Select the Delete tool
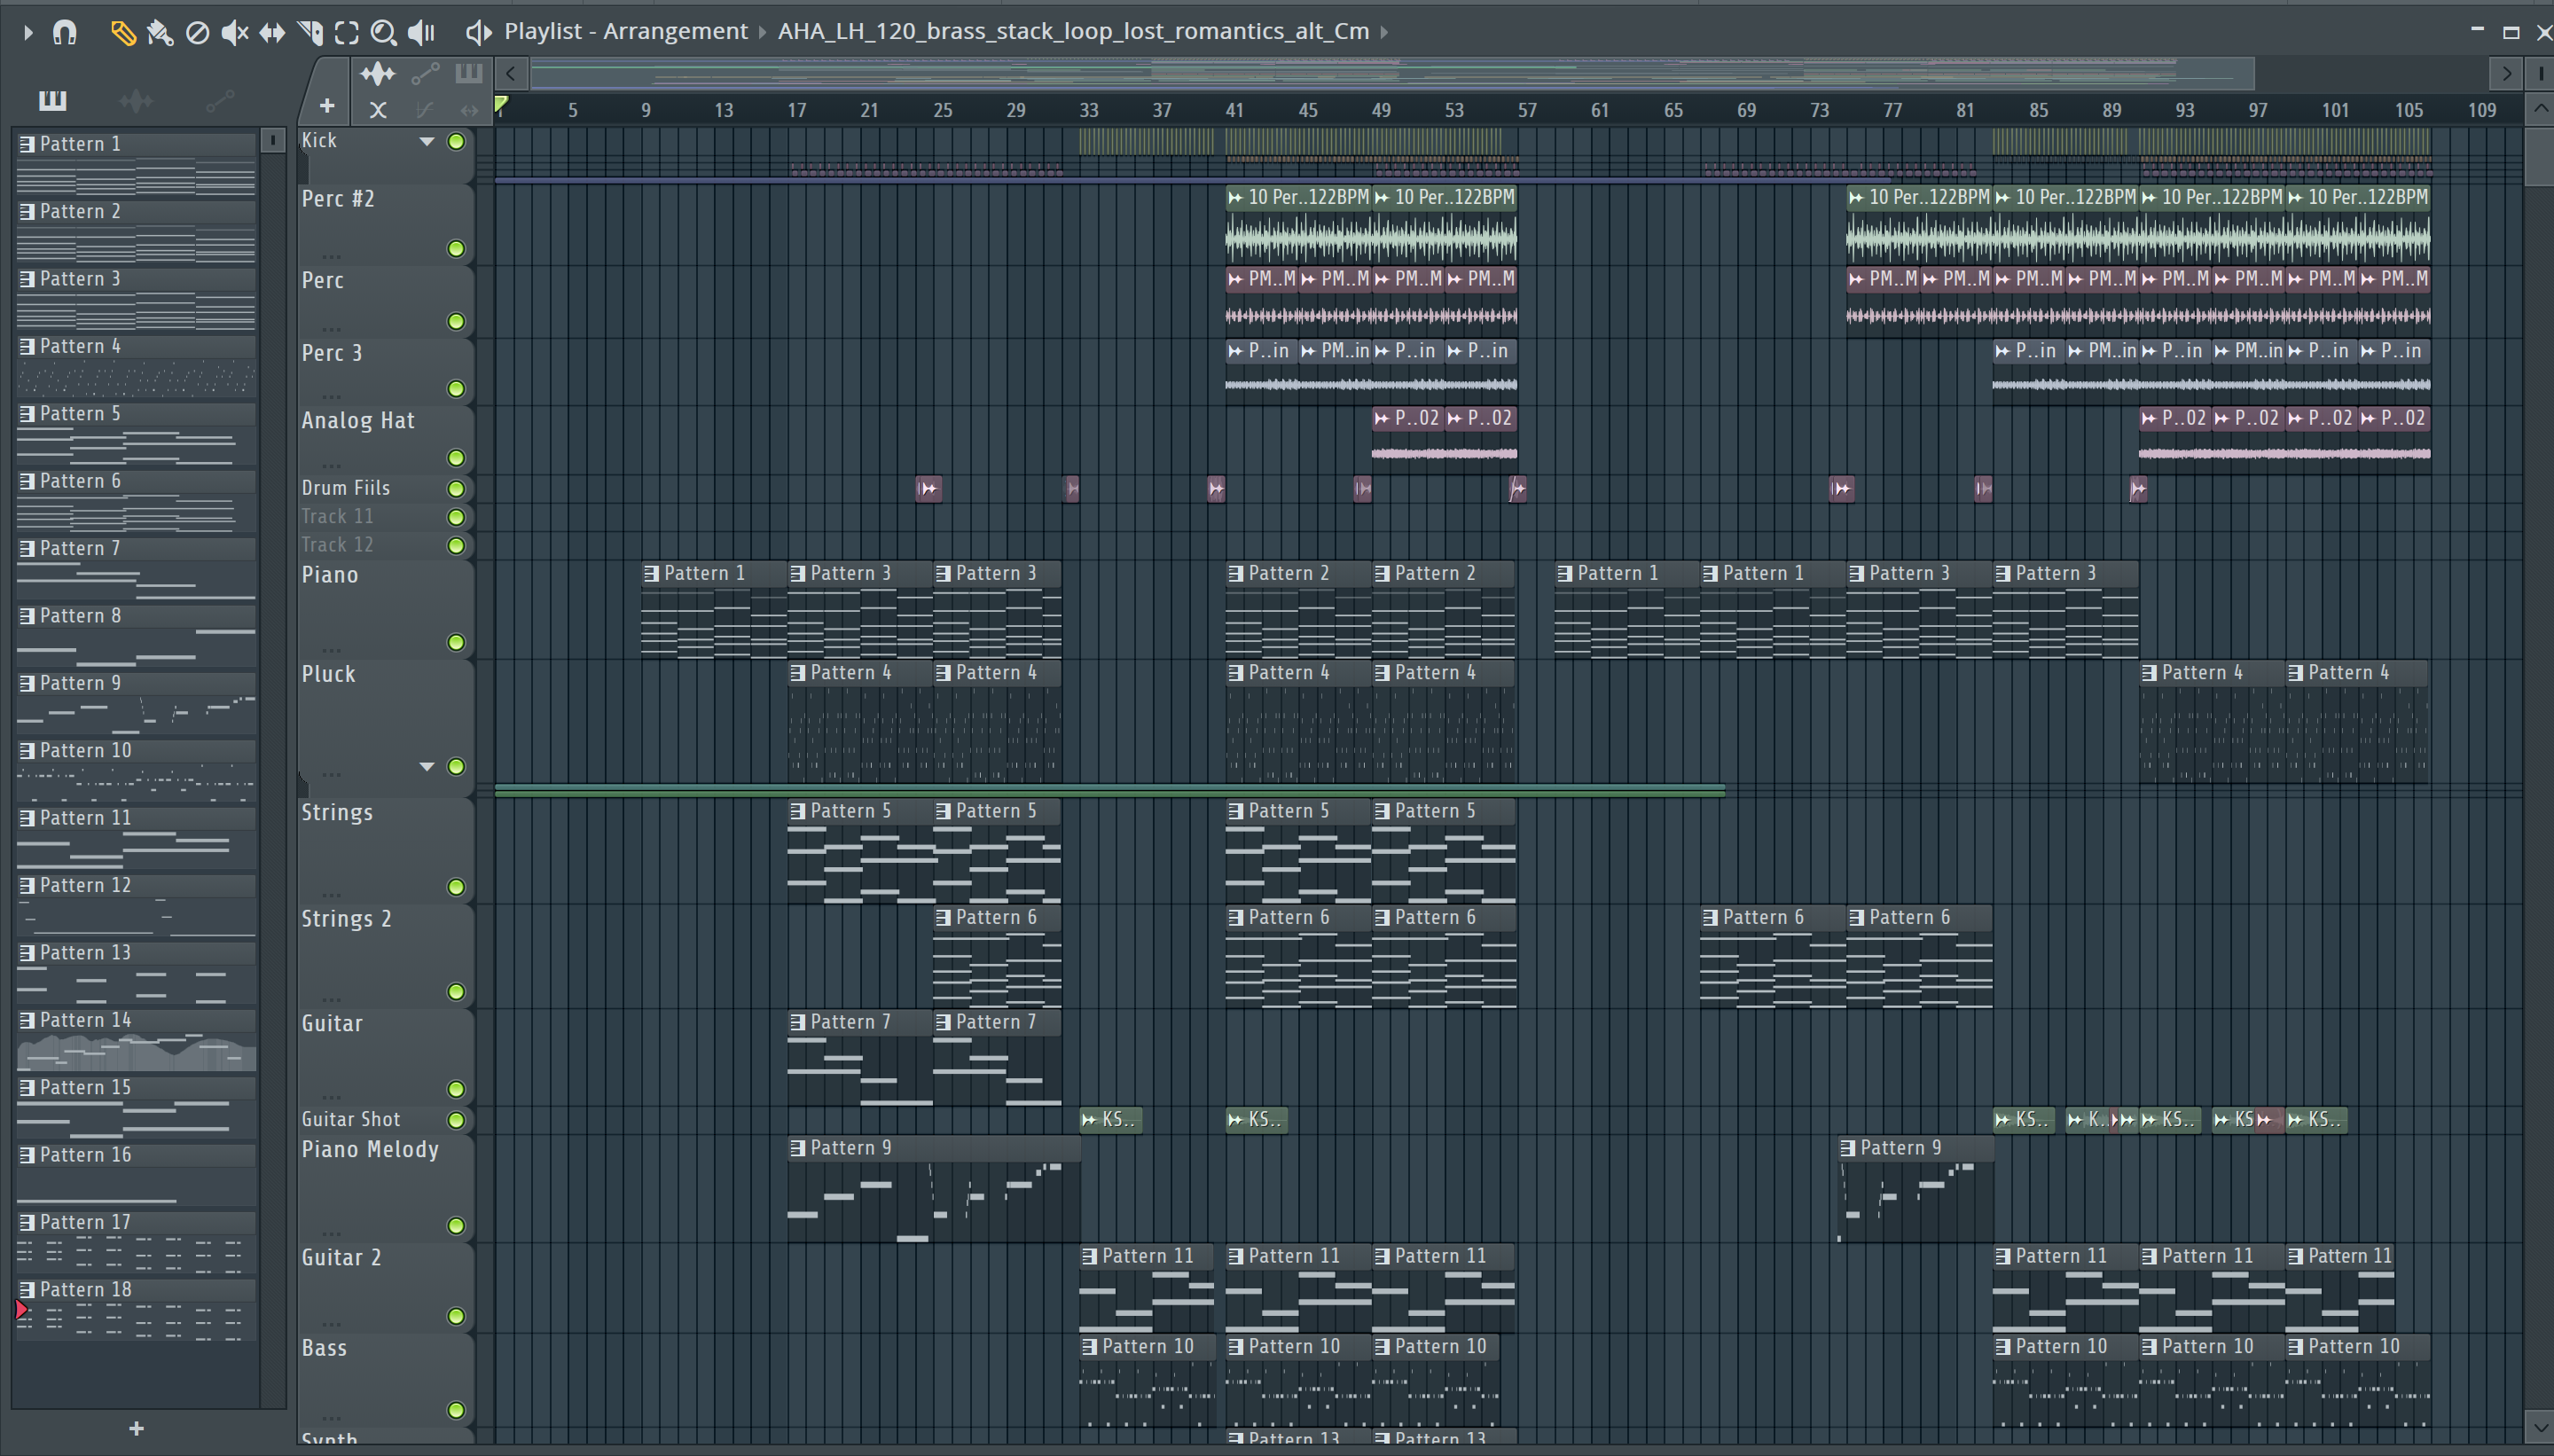The height and width of the screenshot is (1456, 2554). (x=197, y=33)
